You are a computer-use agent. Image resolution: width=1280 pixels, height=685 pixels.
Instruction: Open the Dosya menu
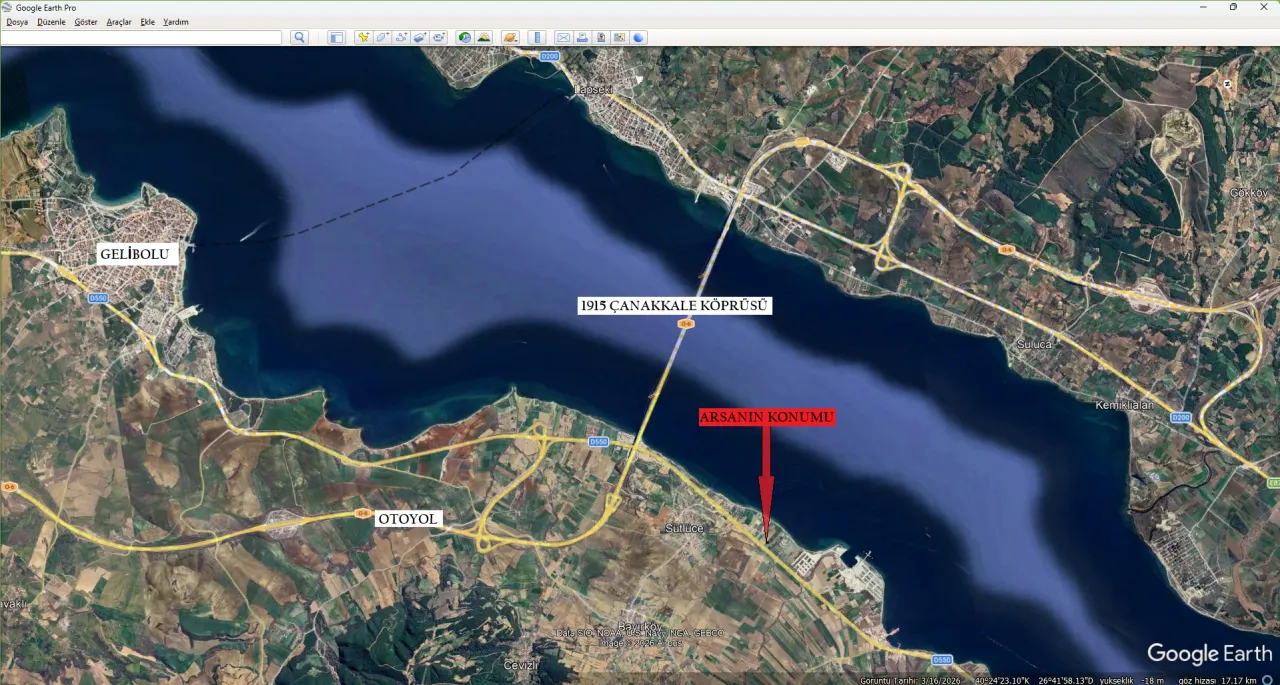(17, 22)
